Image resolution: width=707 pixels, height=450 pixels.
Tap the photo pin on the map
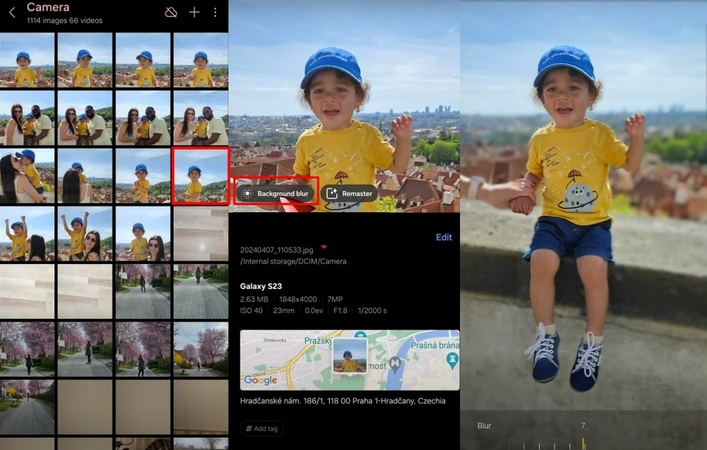coord(349,355)
